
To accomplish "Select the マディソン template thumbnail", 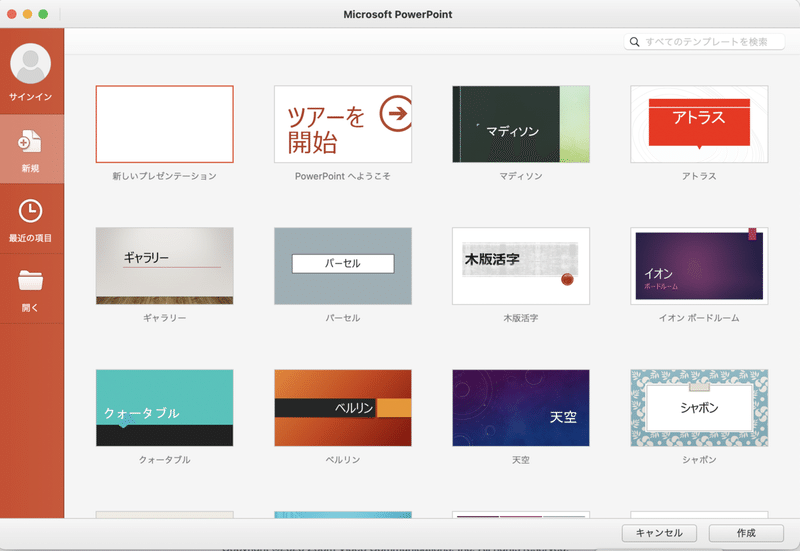I will (521, 124).
